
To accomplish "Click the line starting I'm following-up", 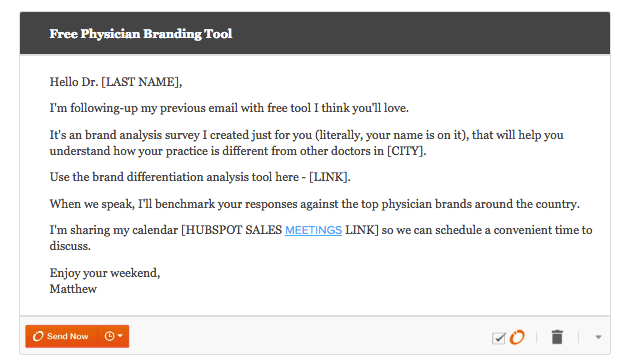I will [x=229, y=108].
